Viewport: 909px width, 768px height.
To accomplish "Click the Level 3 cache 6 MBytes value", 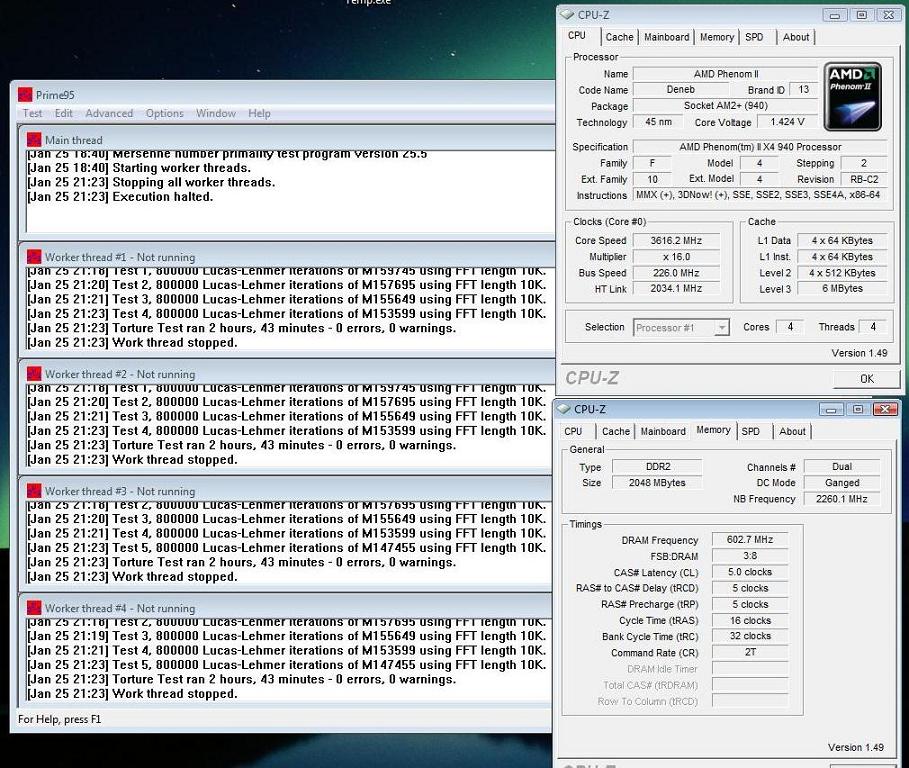I will (x=842, y=289).
